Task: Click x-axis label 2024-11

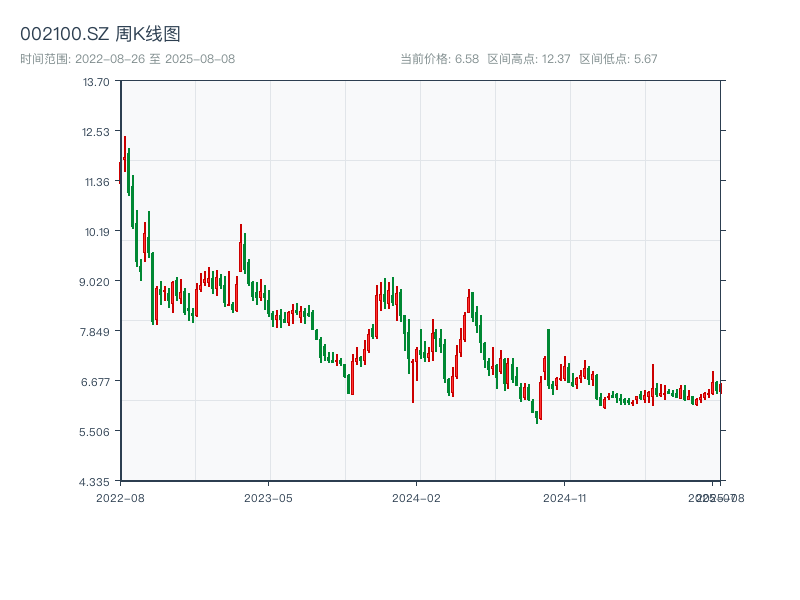Action: point(564,498)
